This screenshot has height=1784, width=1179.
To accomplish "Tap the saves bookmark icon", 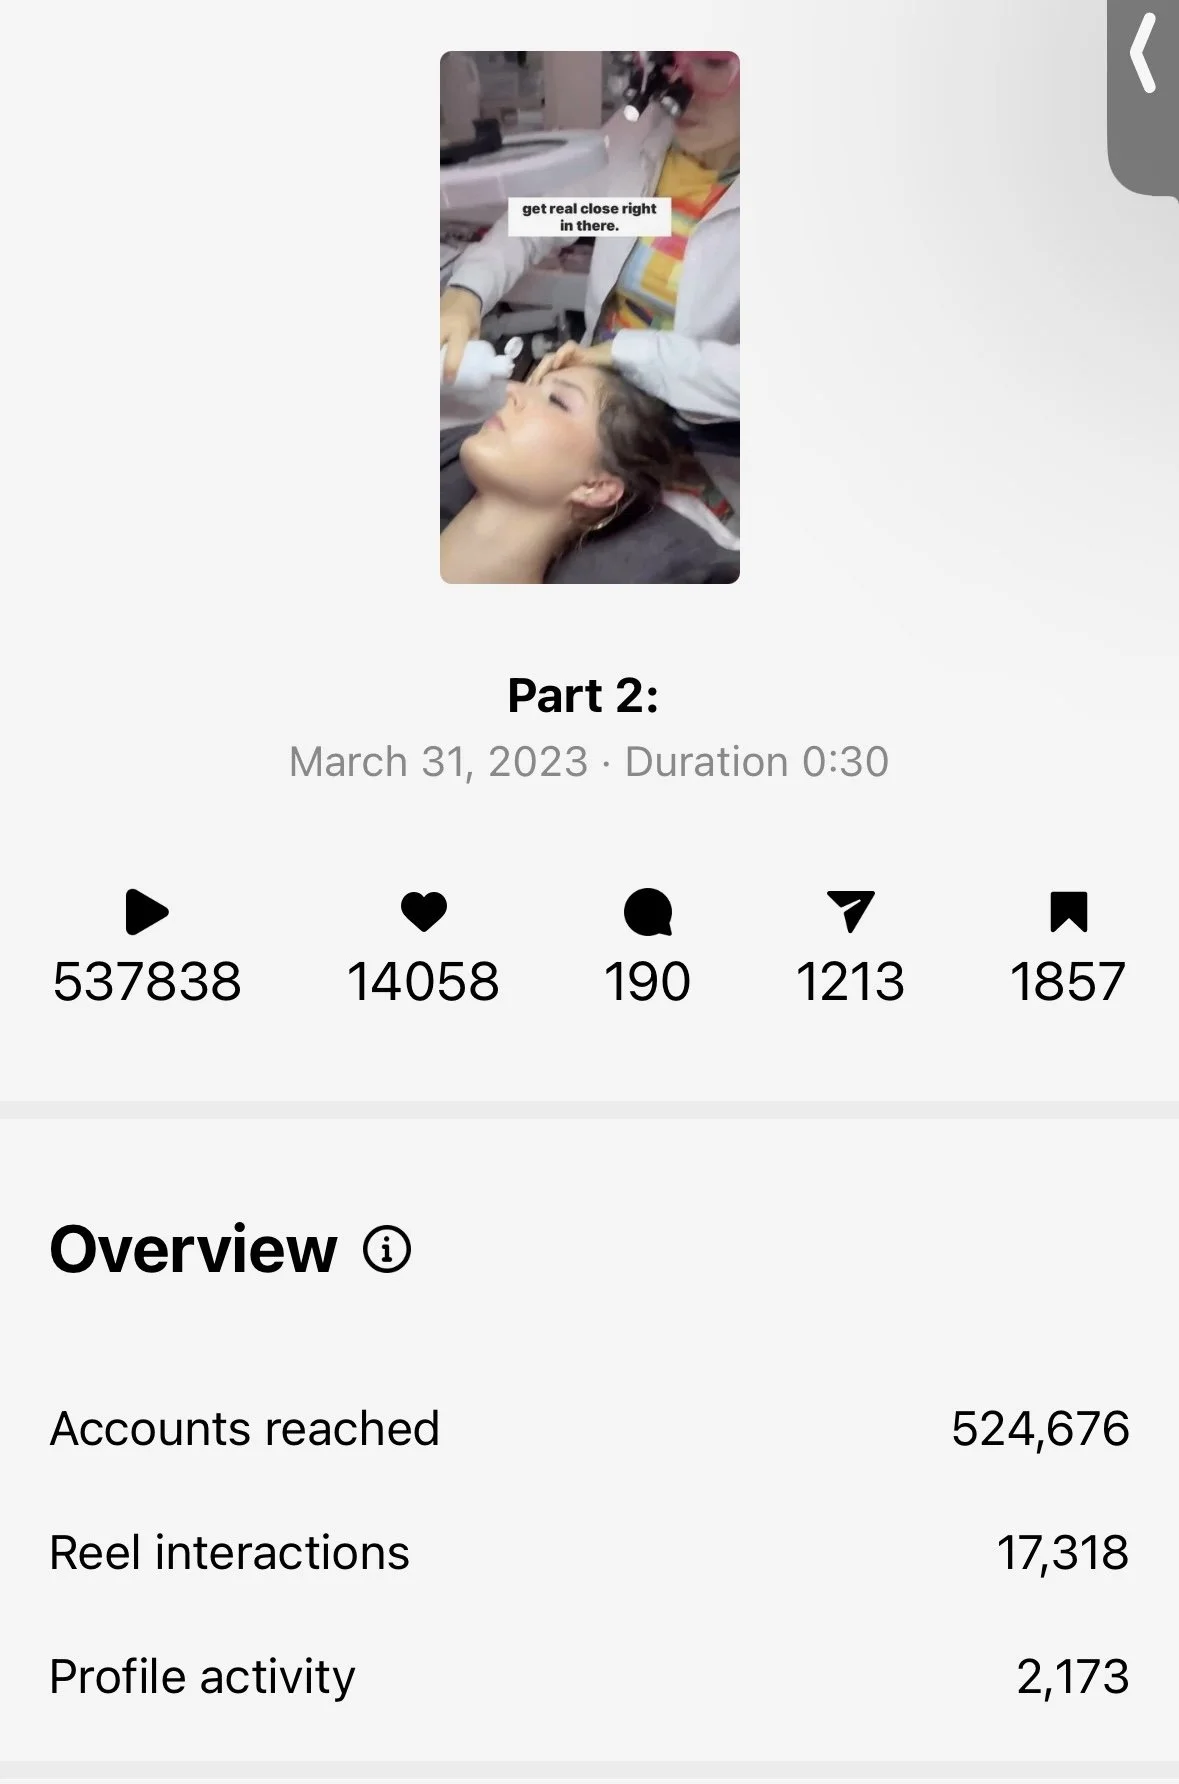I will [x=1069, y=911].
